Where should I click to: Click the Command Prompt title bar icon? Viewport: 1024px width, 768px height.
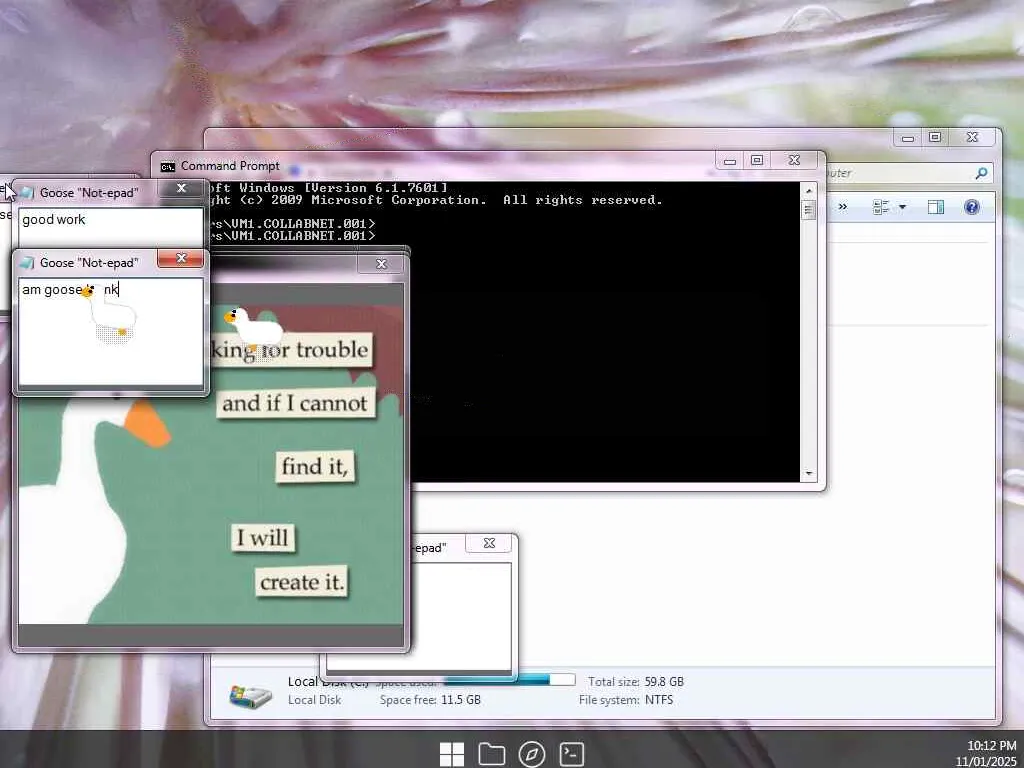pos(168,167)
